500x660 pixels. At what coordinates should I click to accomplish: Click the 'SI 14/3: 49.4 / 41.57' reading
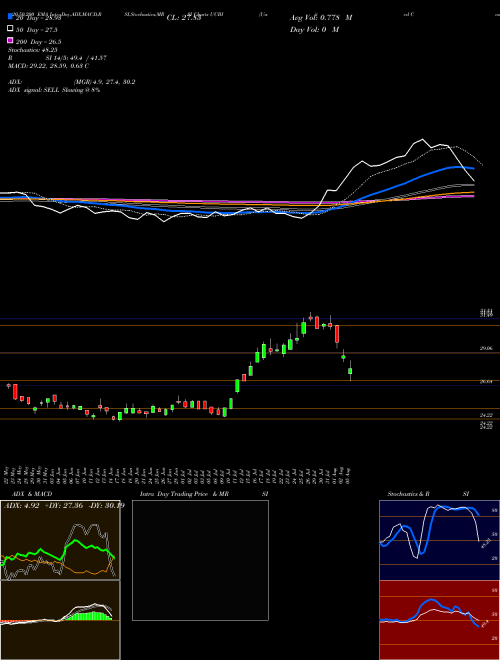pos(75,58)
